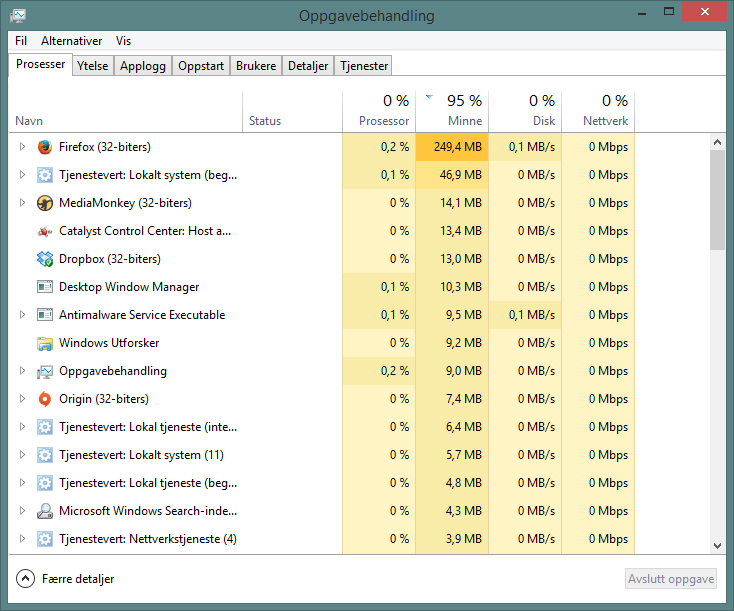Click the Avslutt oppgave button
Image resolution: width=734 pixels, height=611 pixels.
tap(671, 579)
